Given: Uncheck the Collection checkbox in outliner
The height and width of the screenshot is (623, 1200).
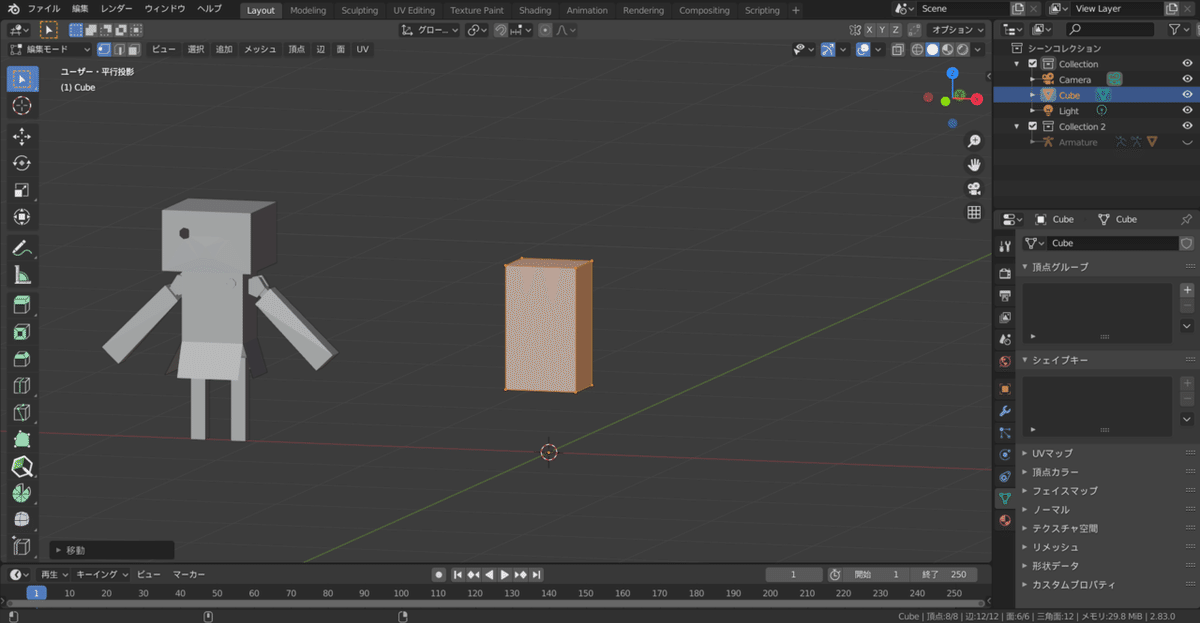Looking at the screenshot, I should pyautogui.click(x=1032, y=64).
